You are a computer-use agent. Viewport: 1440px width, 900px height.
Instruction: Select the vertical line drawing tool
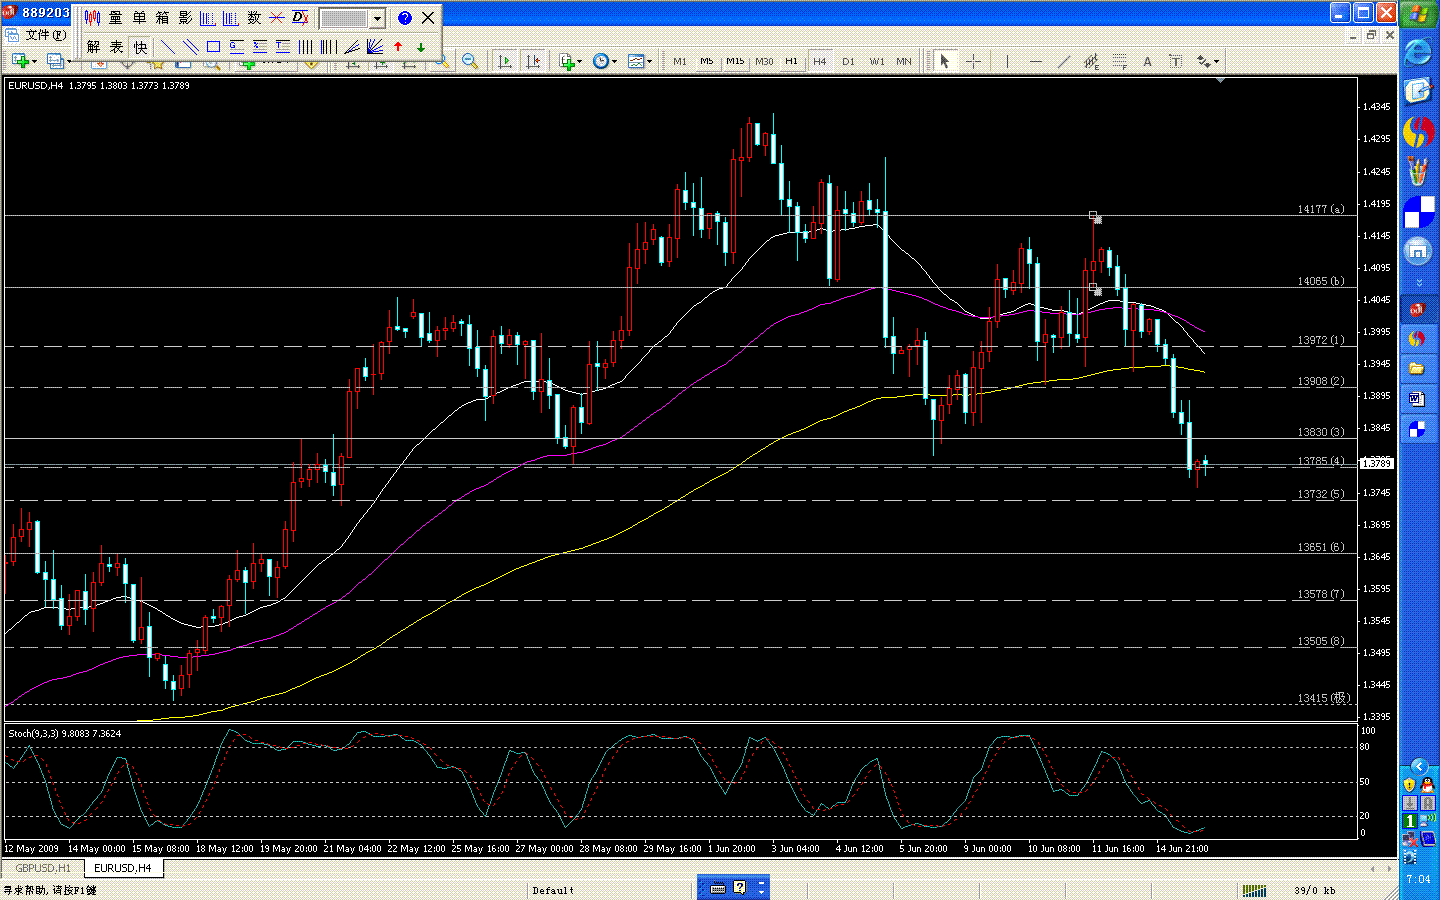click(1007, 61)
